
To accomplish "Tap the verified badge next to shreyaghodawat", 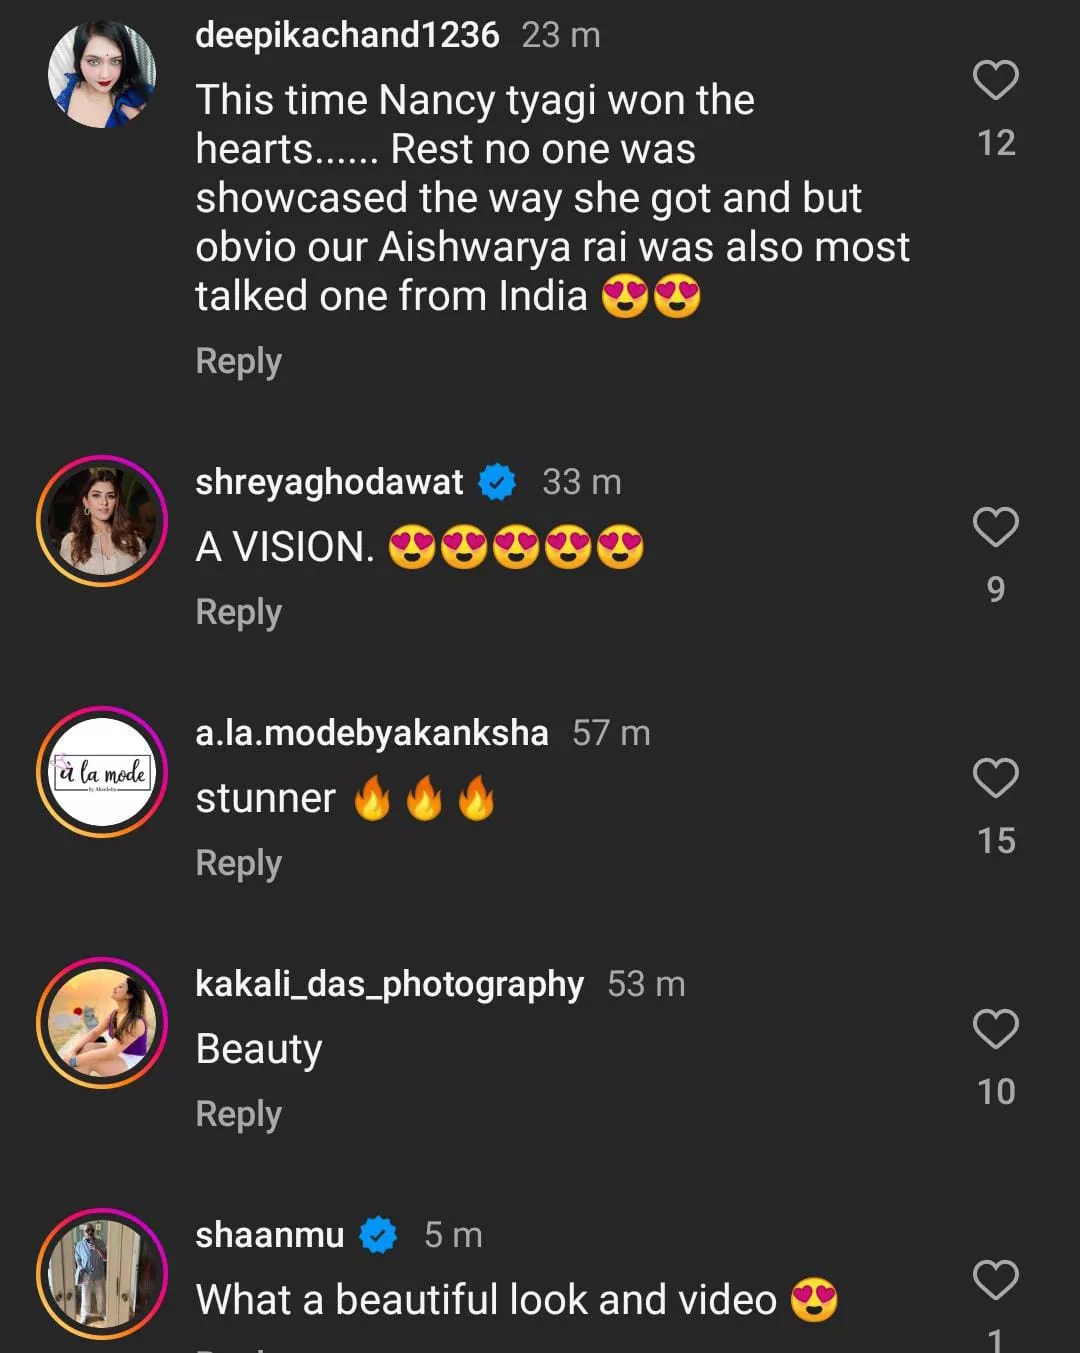I will click(x=497, y=483).
